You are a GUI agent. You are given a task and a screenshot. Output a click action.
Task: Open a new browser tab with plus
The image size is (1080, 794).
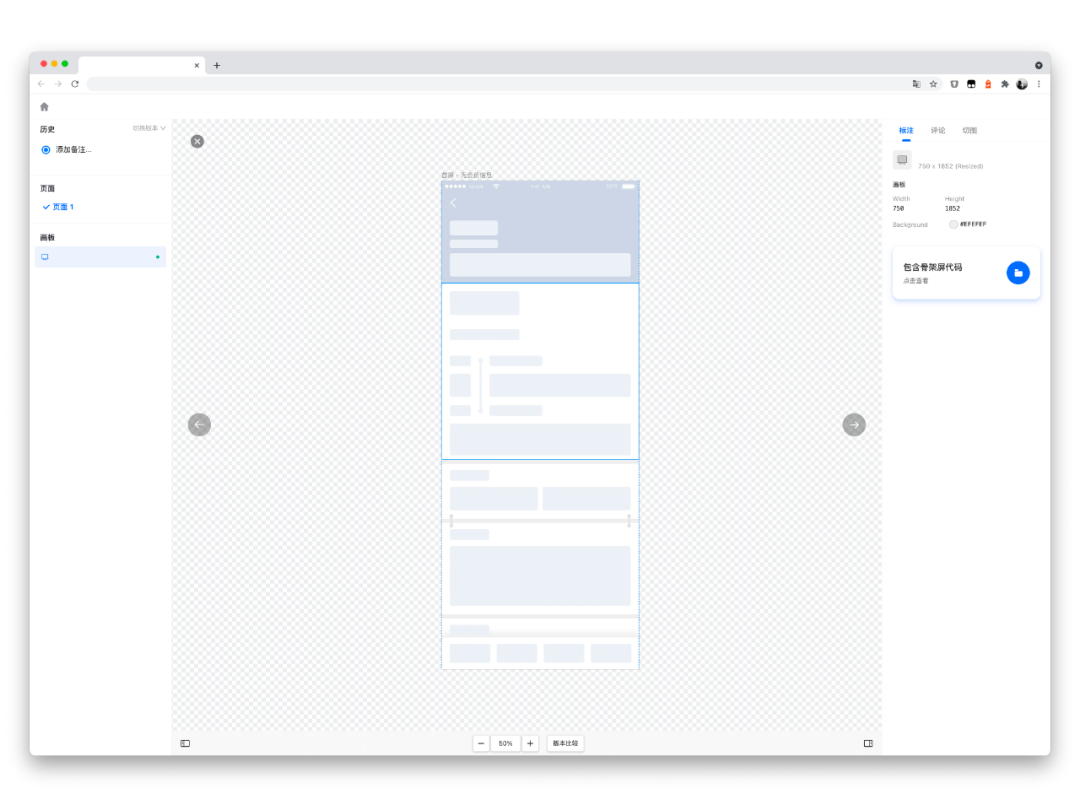point(216,65)
